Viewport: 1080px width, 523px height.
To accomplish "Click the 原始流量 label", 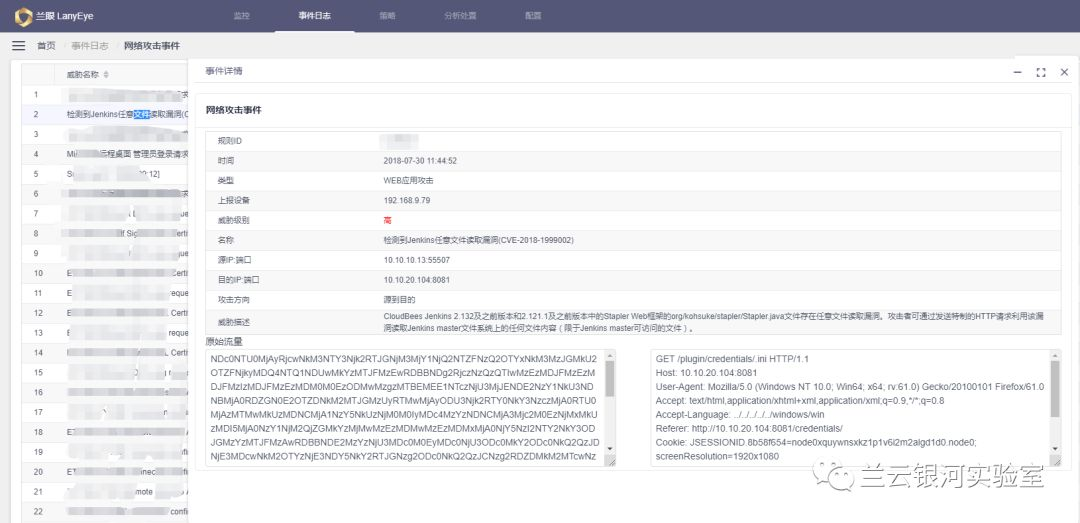I will click(224, 342).
